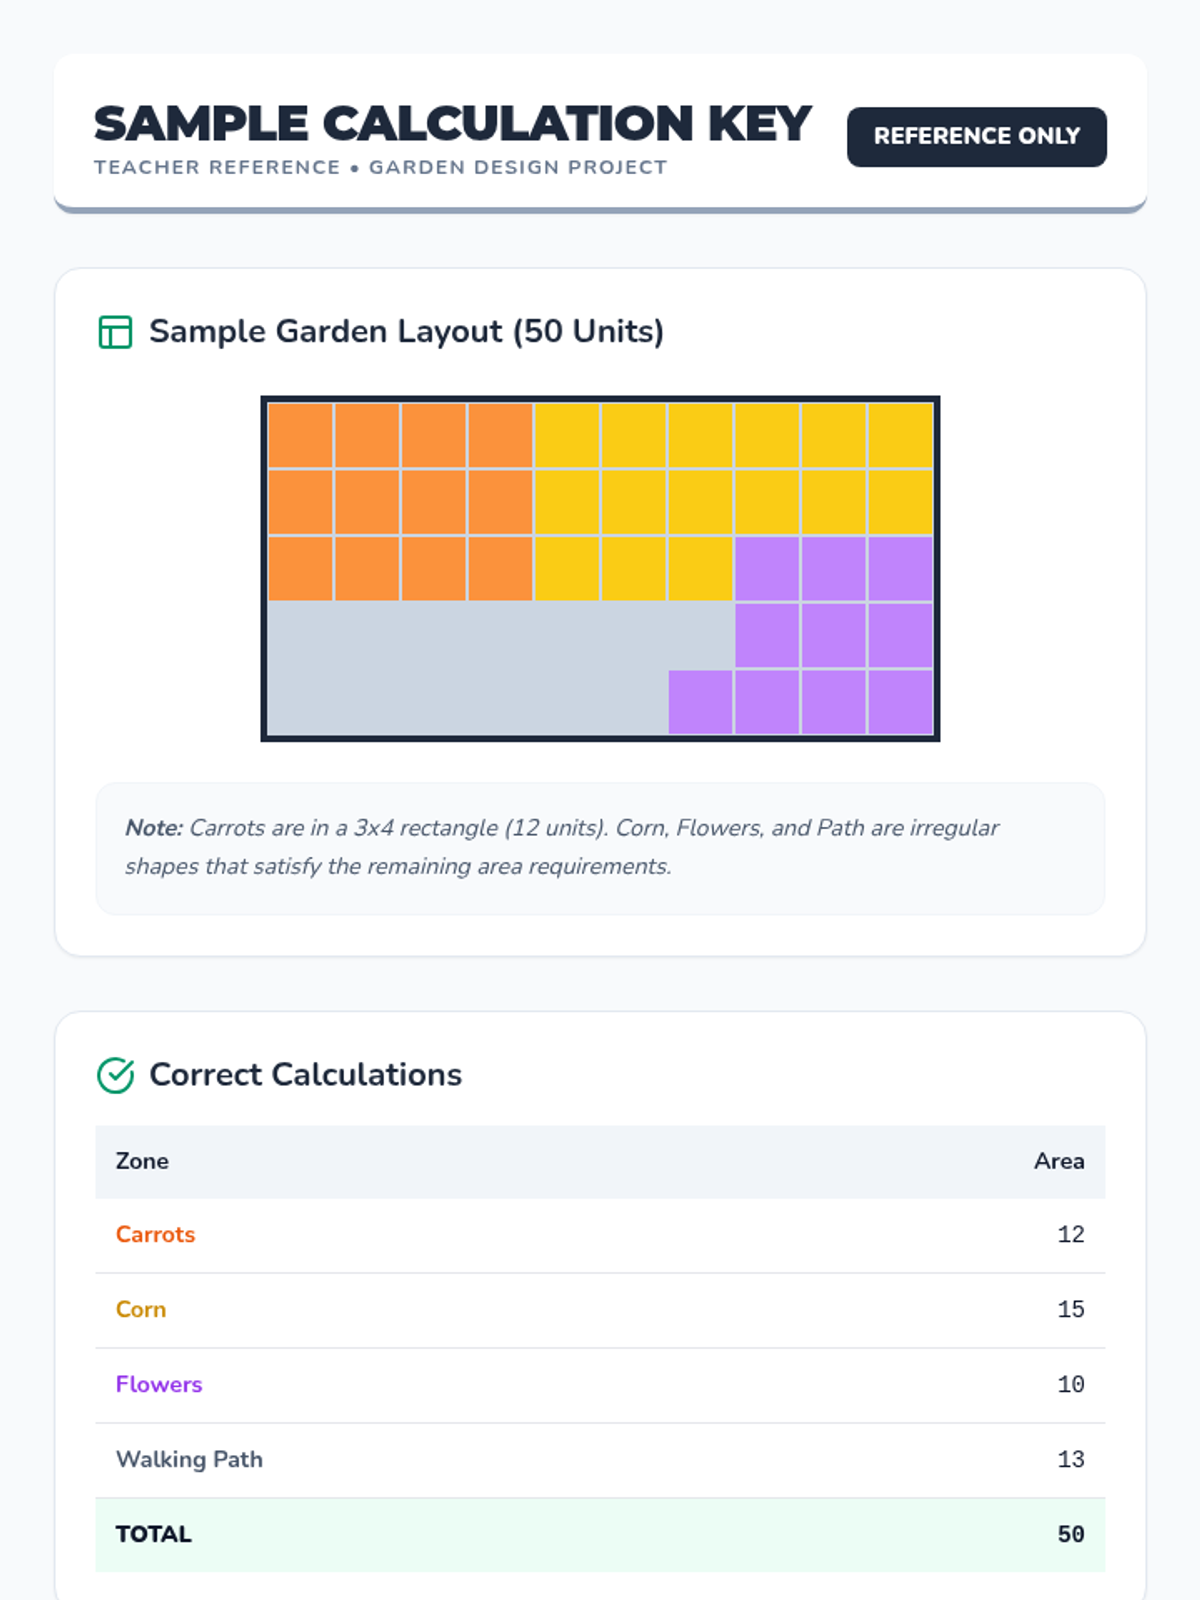Click the Carrots area value 12
This screenshot has height=1600, width=1200.
pyautogui.click(x=1070, y=1235)
